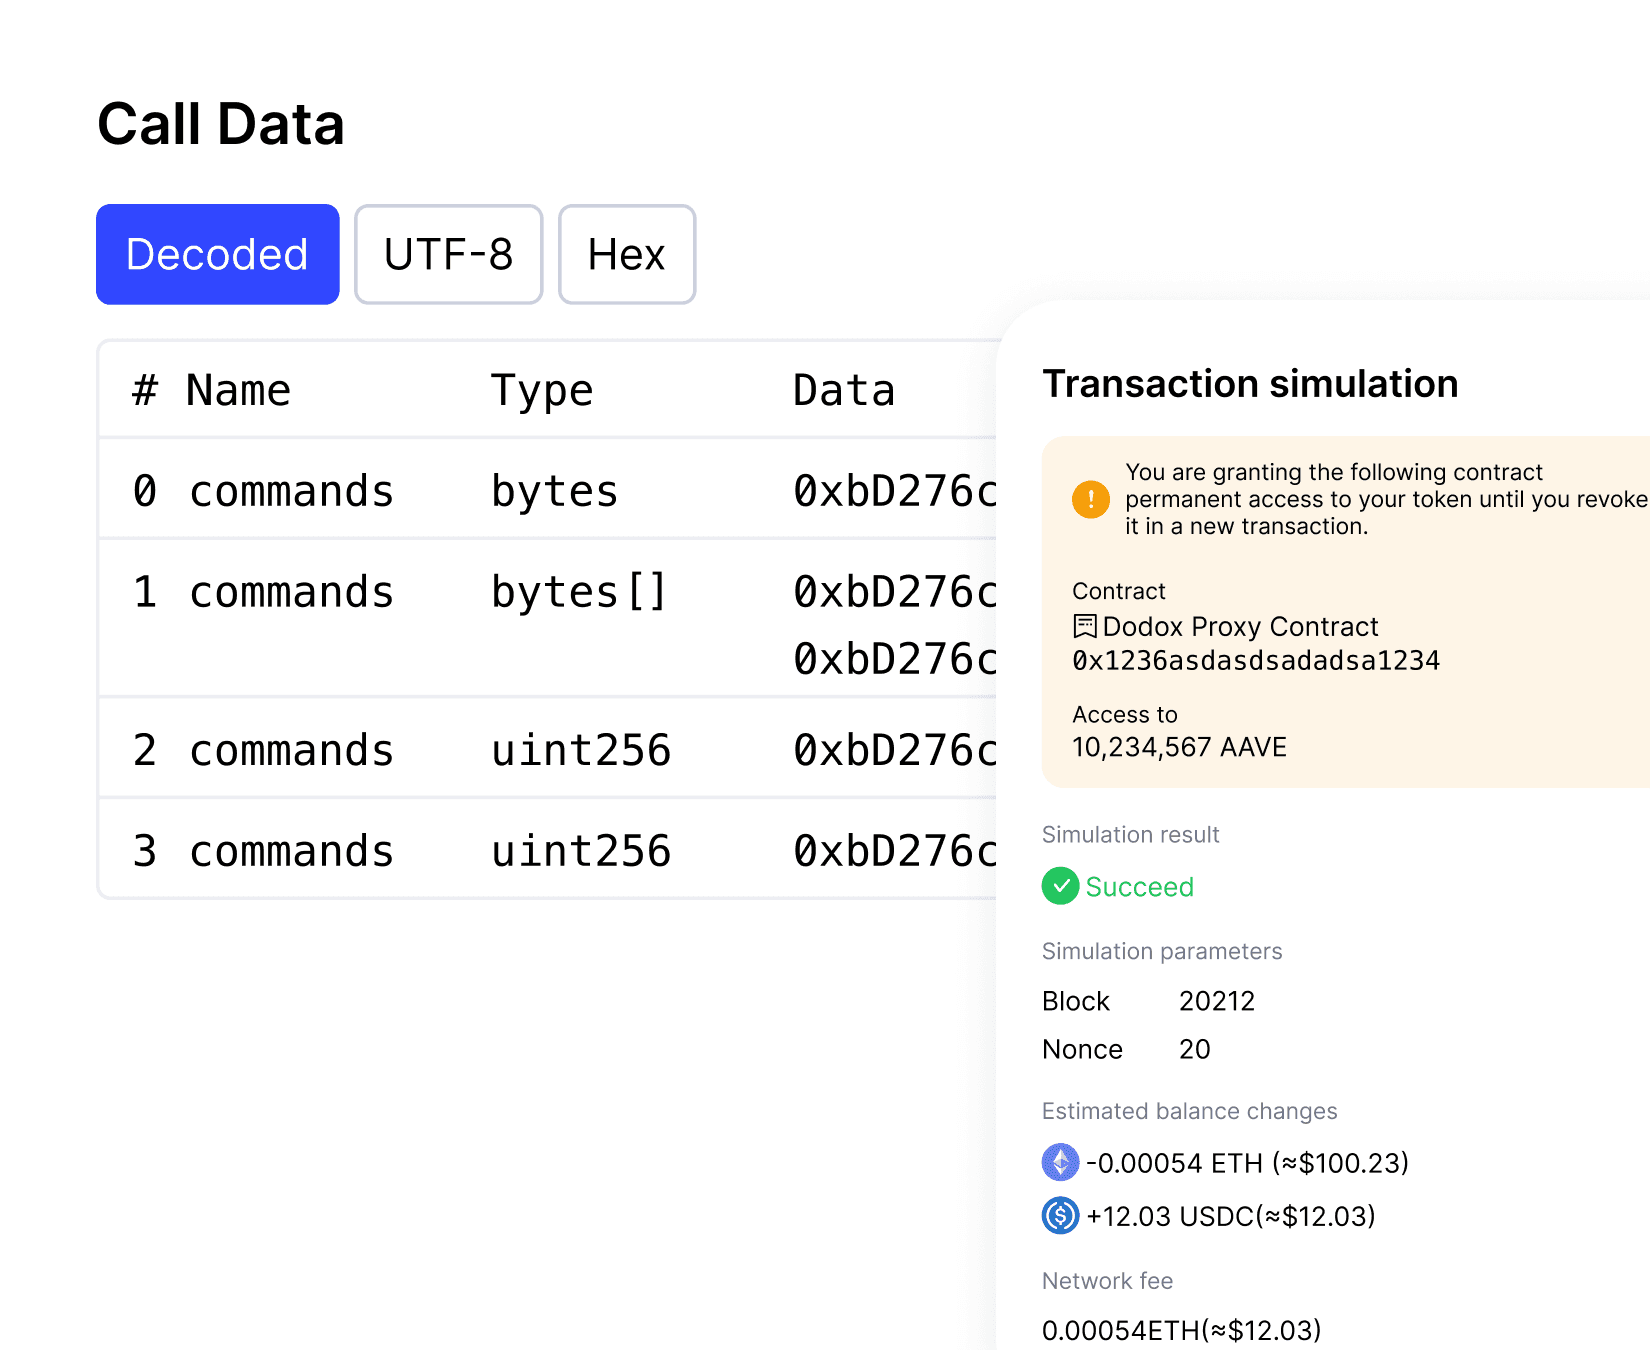Click the Nonce value 20
Screen dimensions: 1650x1350
pyautogui.click(x=1195, y=1049)
